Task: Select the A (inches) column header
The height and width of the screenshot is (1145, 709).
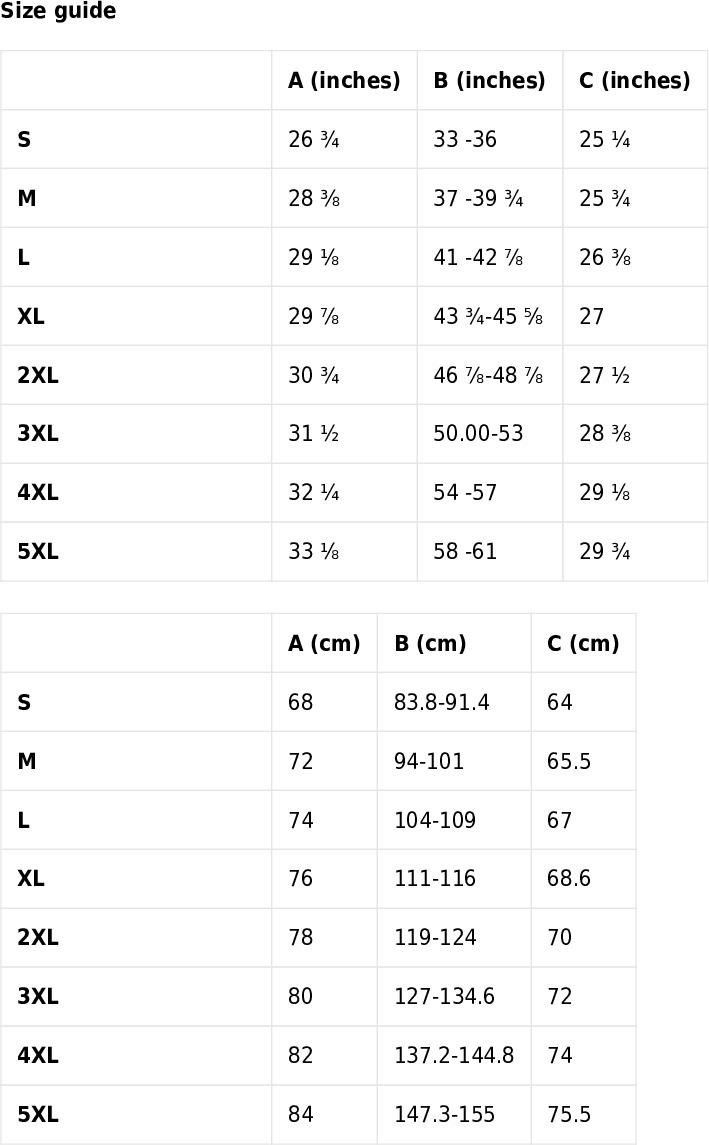Action: coord(344,80)
